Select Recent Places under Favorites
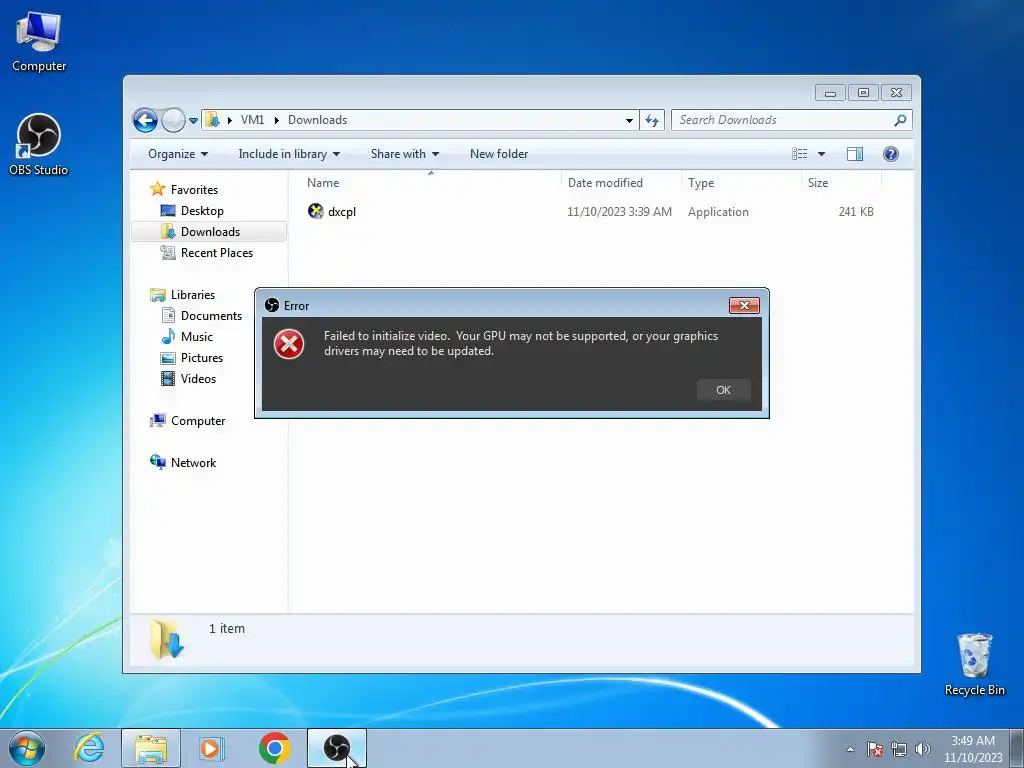Viewport: 1024px width, 768px height. (207, 253)
